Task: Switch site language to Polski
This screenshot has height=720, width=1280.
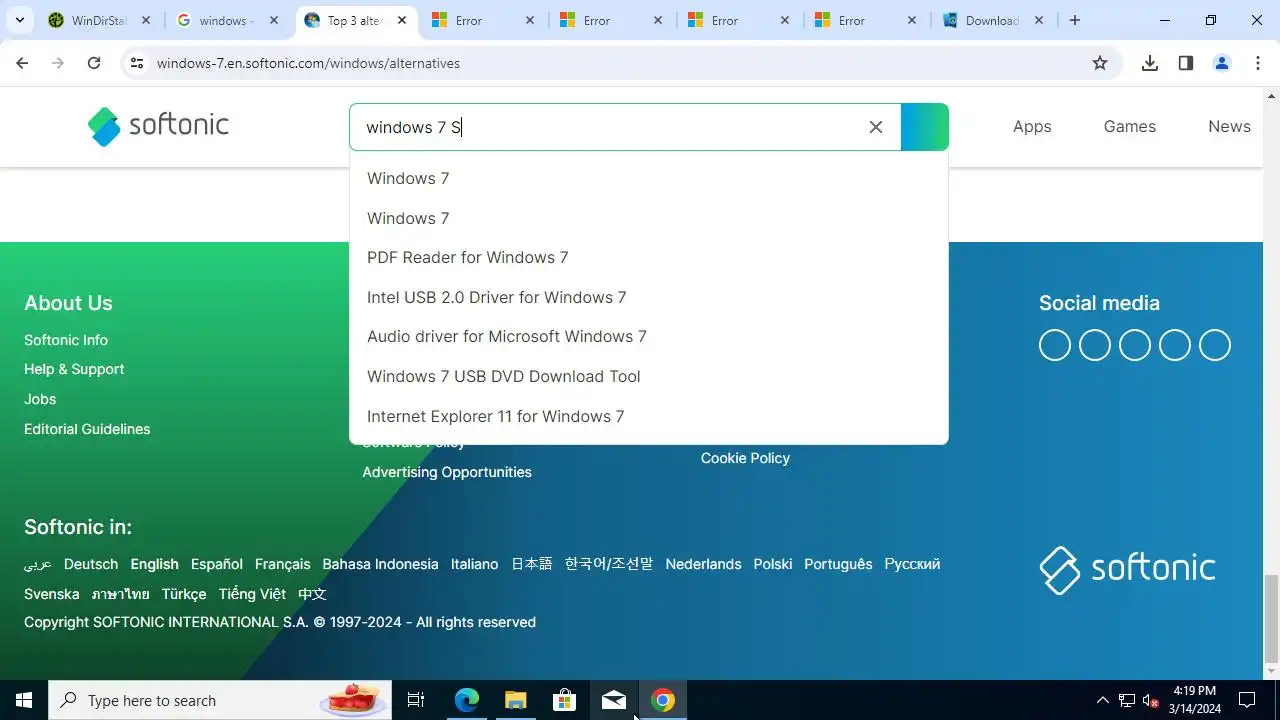Action: [773, 564]
